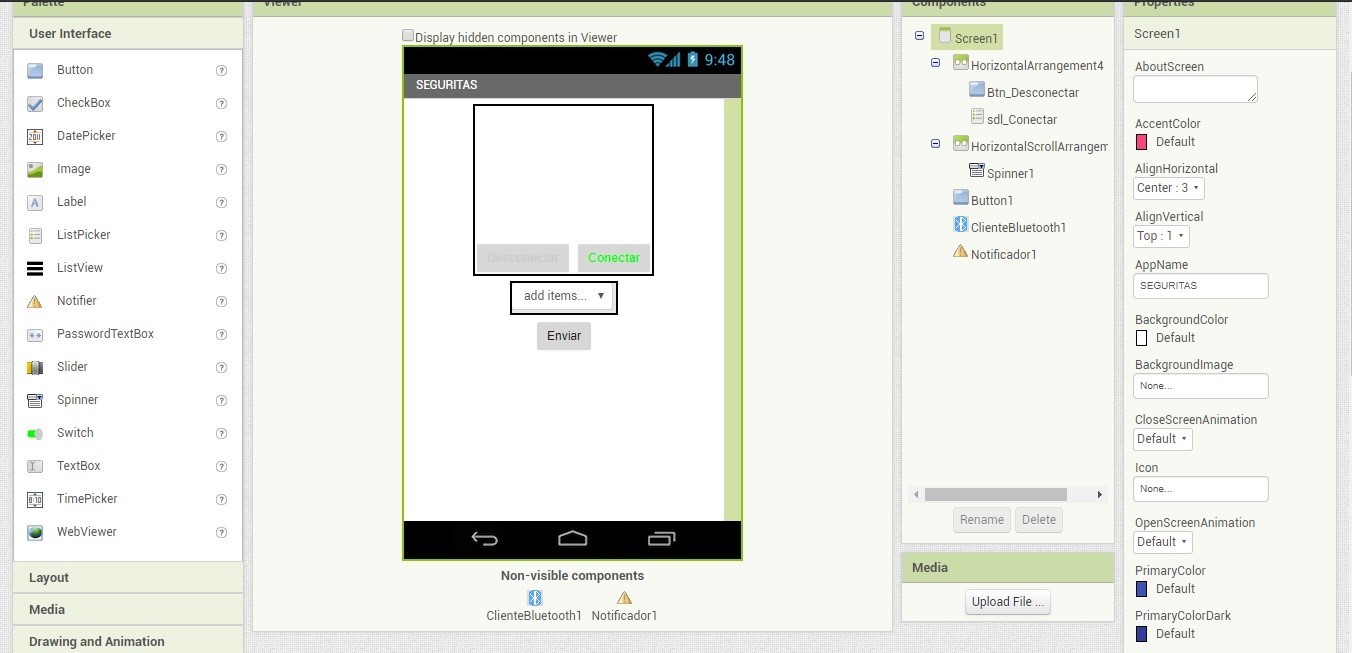Open the CloseScreenAnimation dropdown
Screen dimensions: 1352x653
1162,438
